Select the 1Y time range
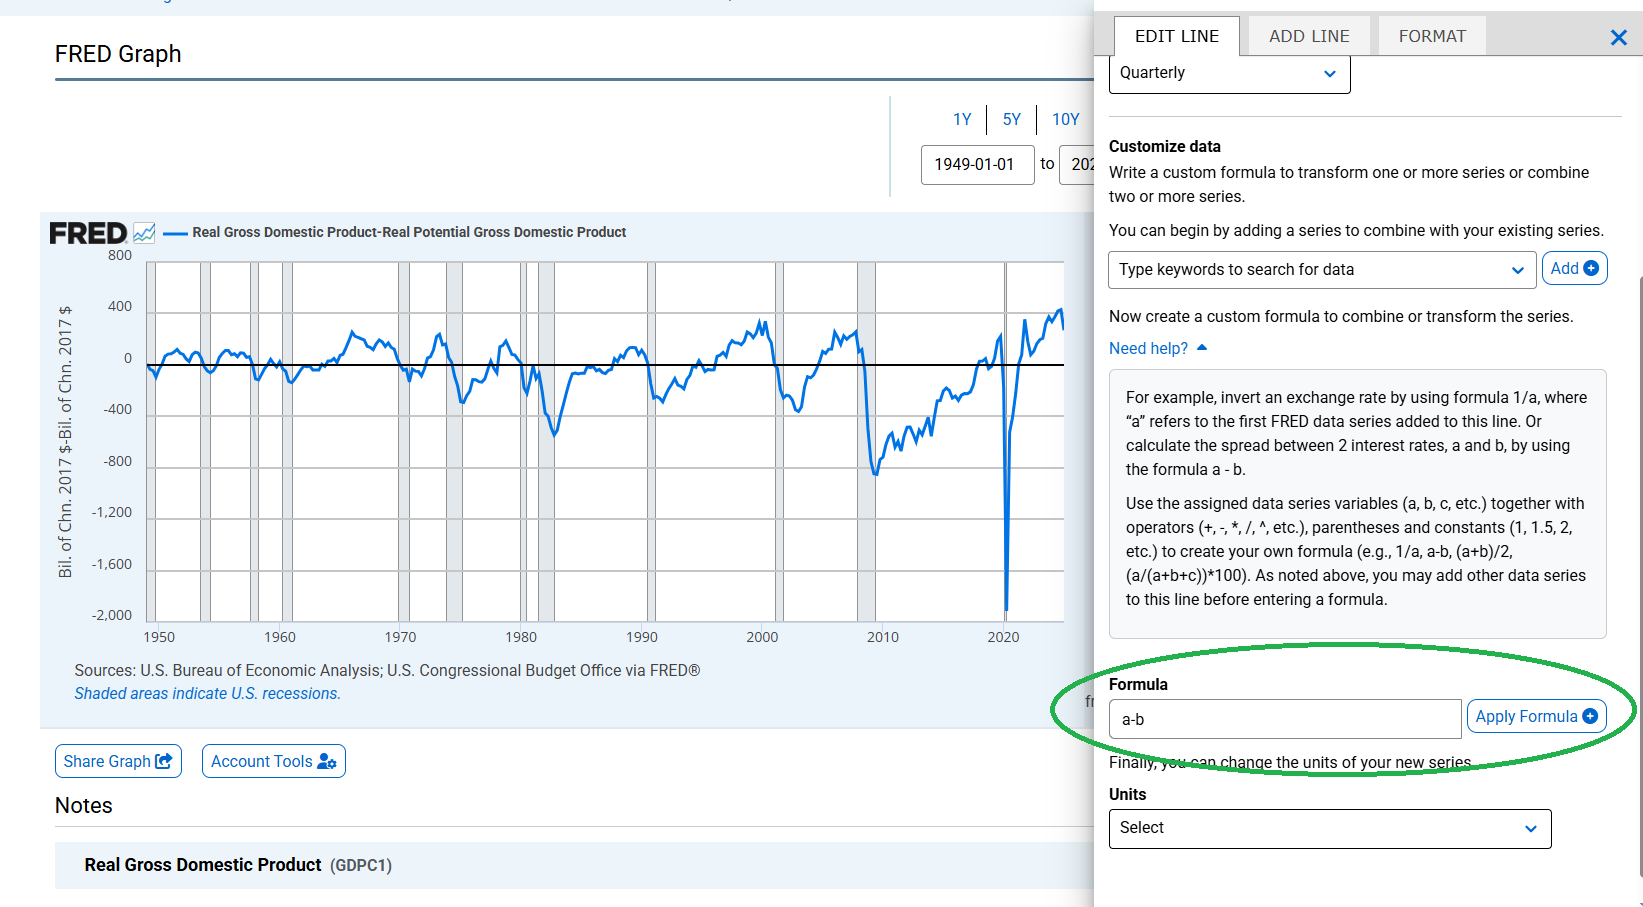 pyautogui.click(x=961, y=119)
